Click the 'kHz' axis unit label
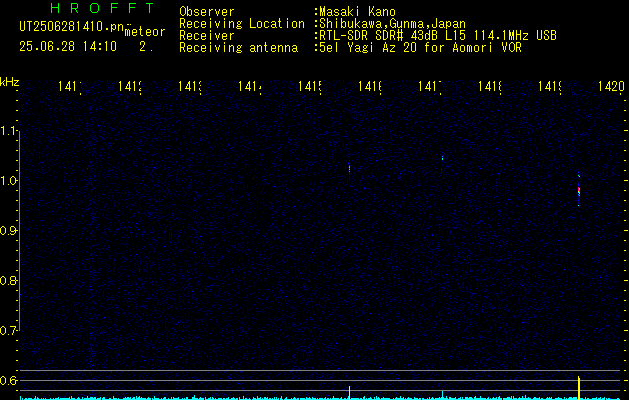629x400 pixels. pos(10,82)
